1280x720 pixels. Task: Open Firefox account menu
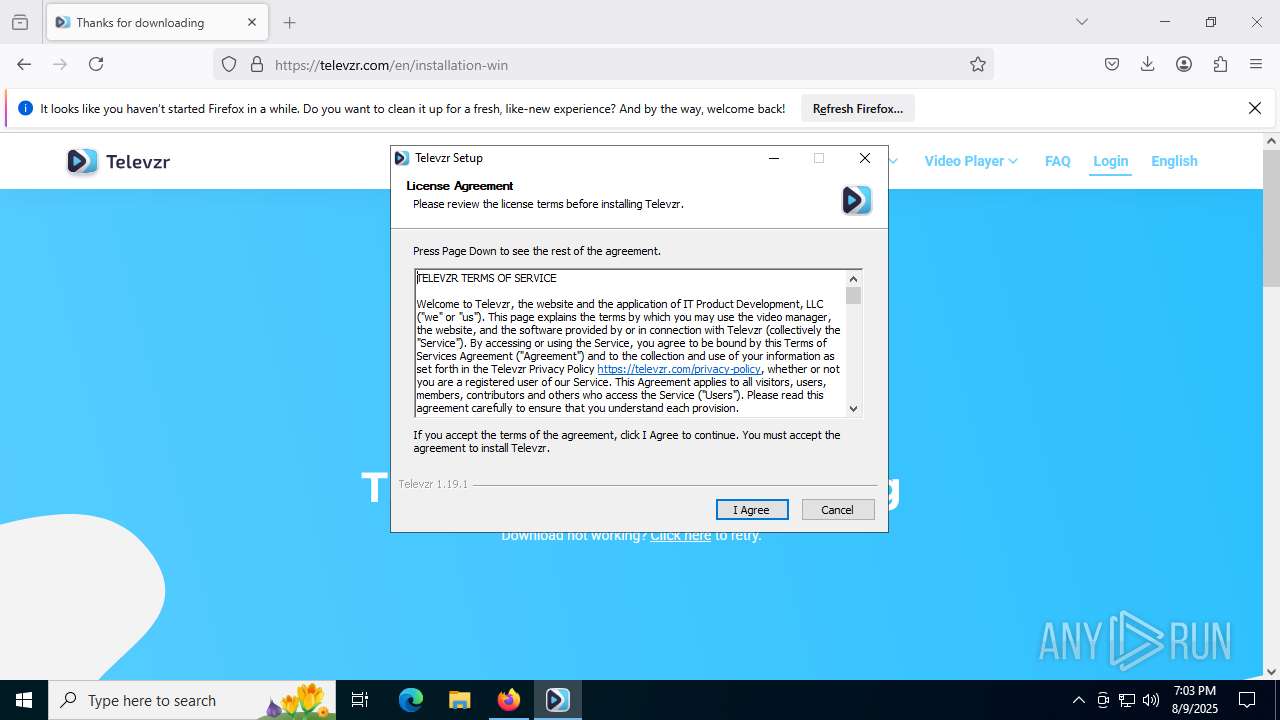[1184, 64]
